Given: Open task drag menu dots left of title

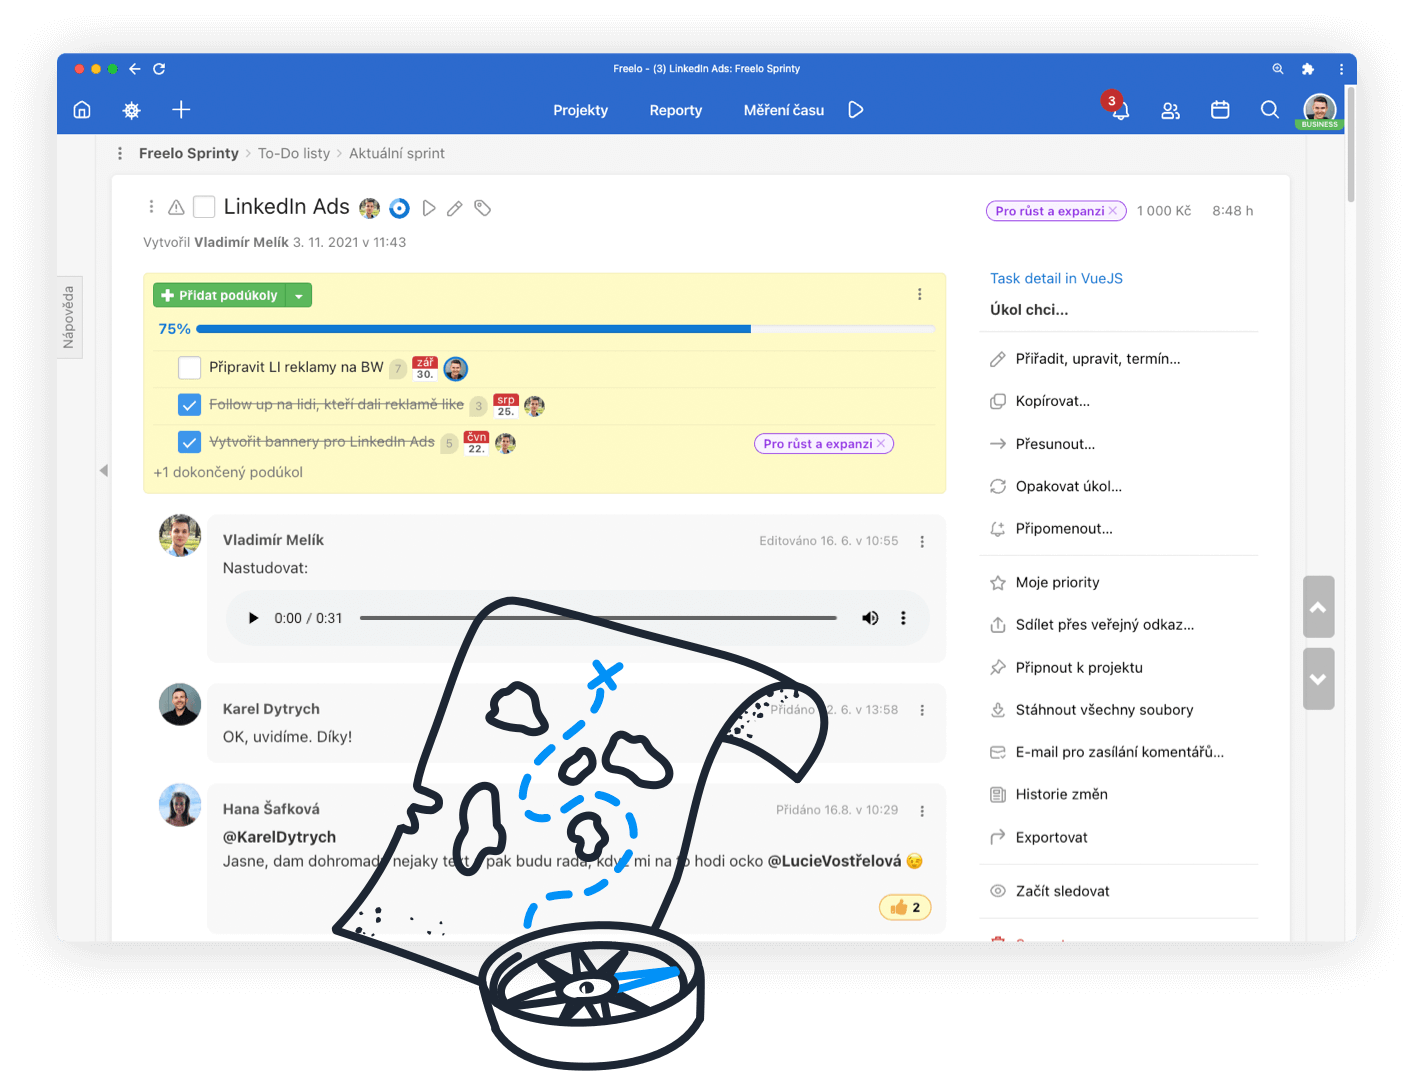Looking at the screenshot, I should tap(151, 207).
